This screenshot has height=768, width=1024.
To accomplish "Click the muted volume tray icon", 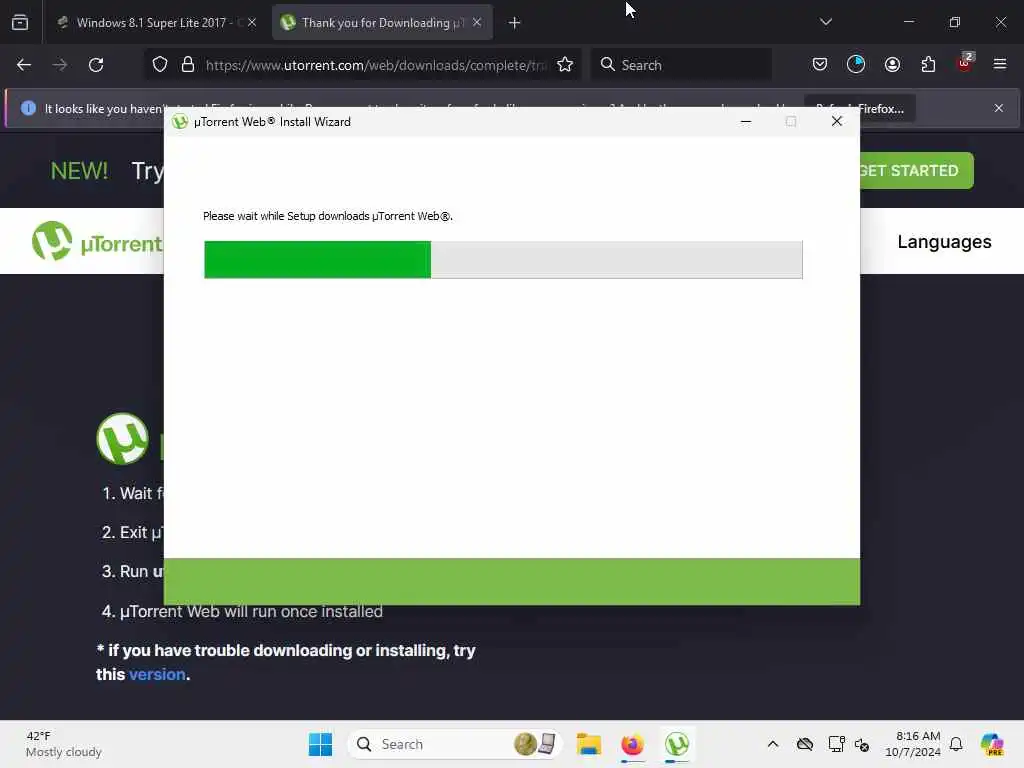I will [862, 744].
